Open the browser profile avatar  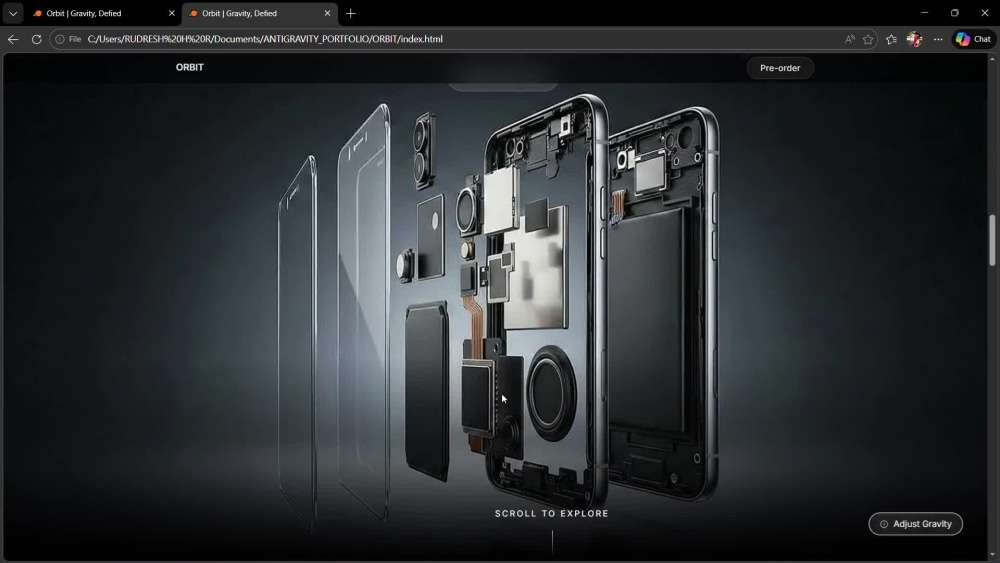coord(915,39)
